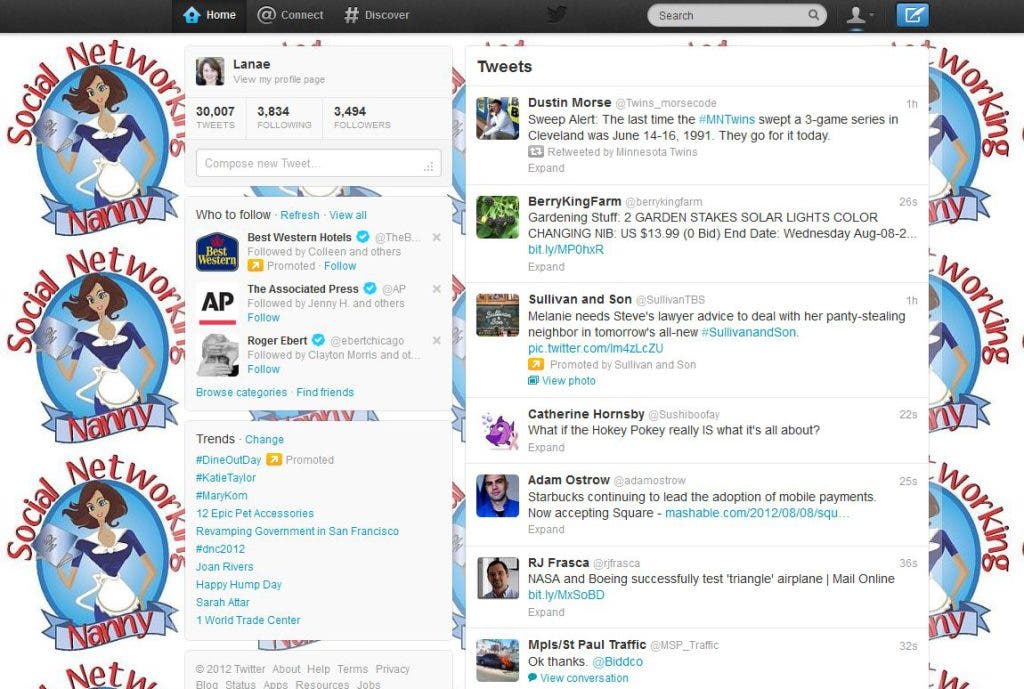Click View all in Who to follow
Image resolution: width=1024 pixels, height=689 pixels.
click(347, 216)
